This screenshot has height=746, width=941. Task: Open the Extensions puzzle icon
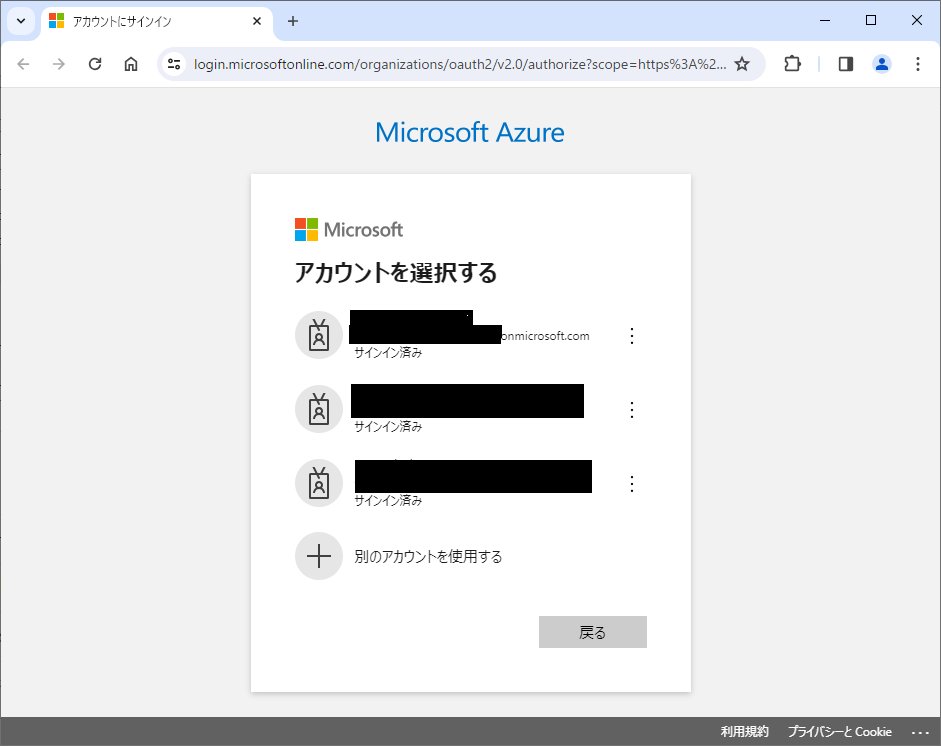tap(792, 64)
